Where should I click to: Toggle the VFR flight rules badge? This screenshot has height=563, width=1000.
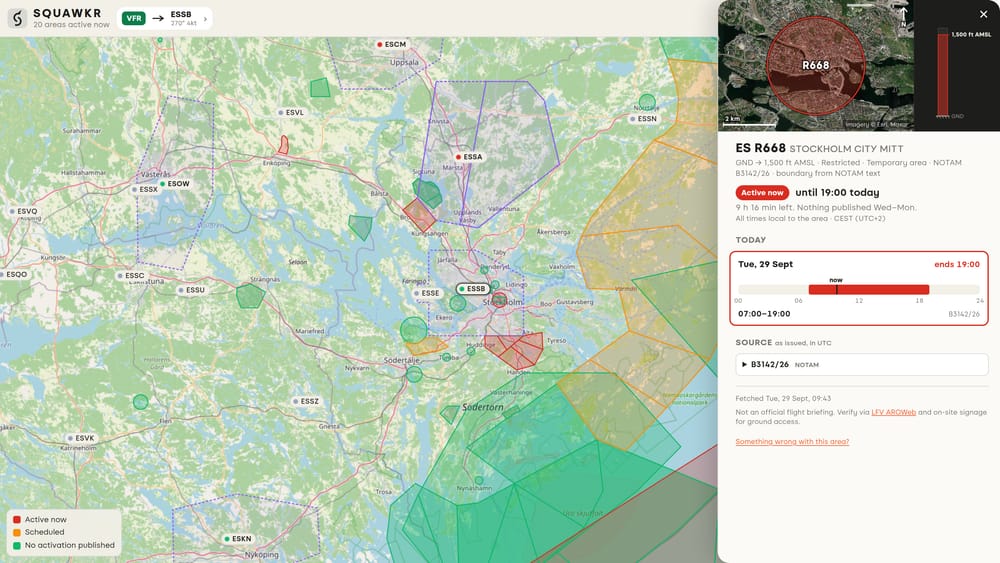[x=134, y=18]
